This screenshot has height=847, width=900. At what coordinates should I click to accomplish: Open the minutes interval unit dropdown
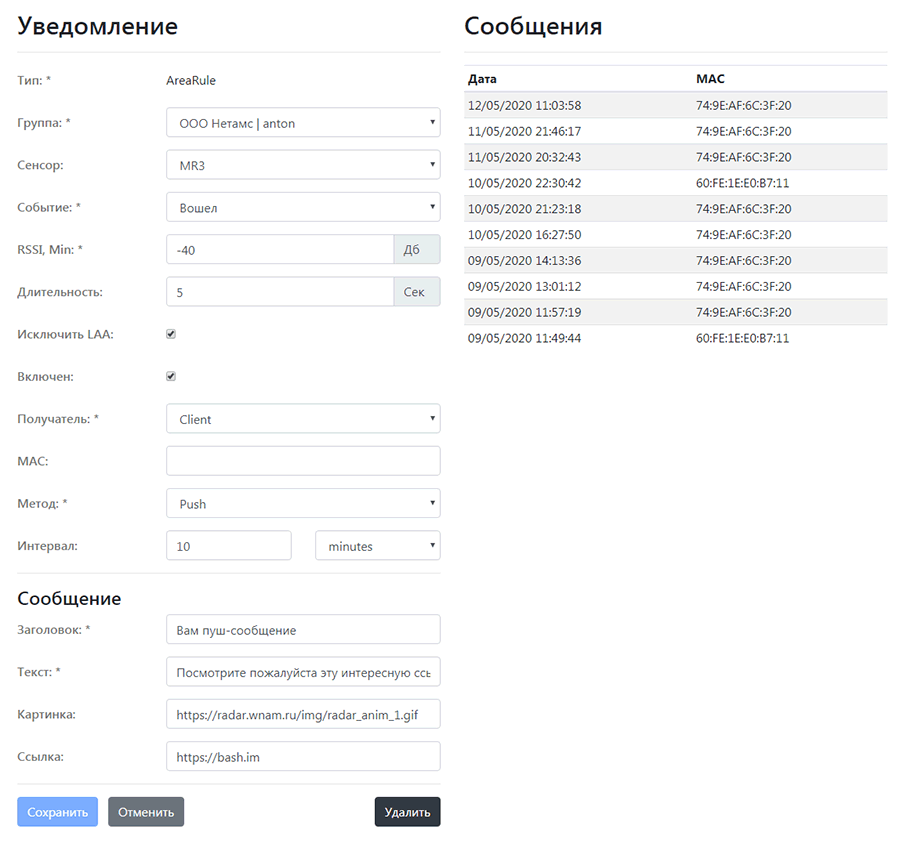click(x=378, y=546)
